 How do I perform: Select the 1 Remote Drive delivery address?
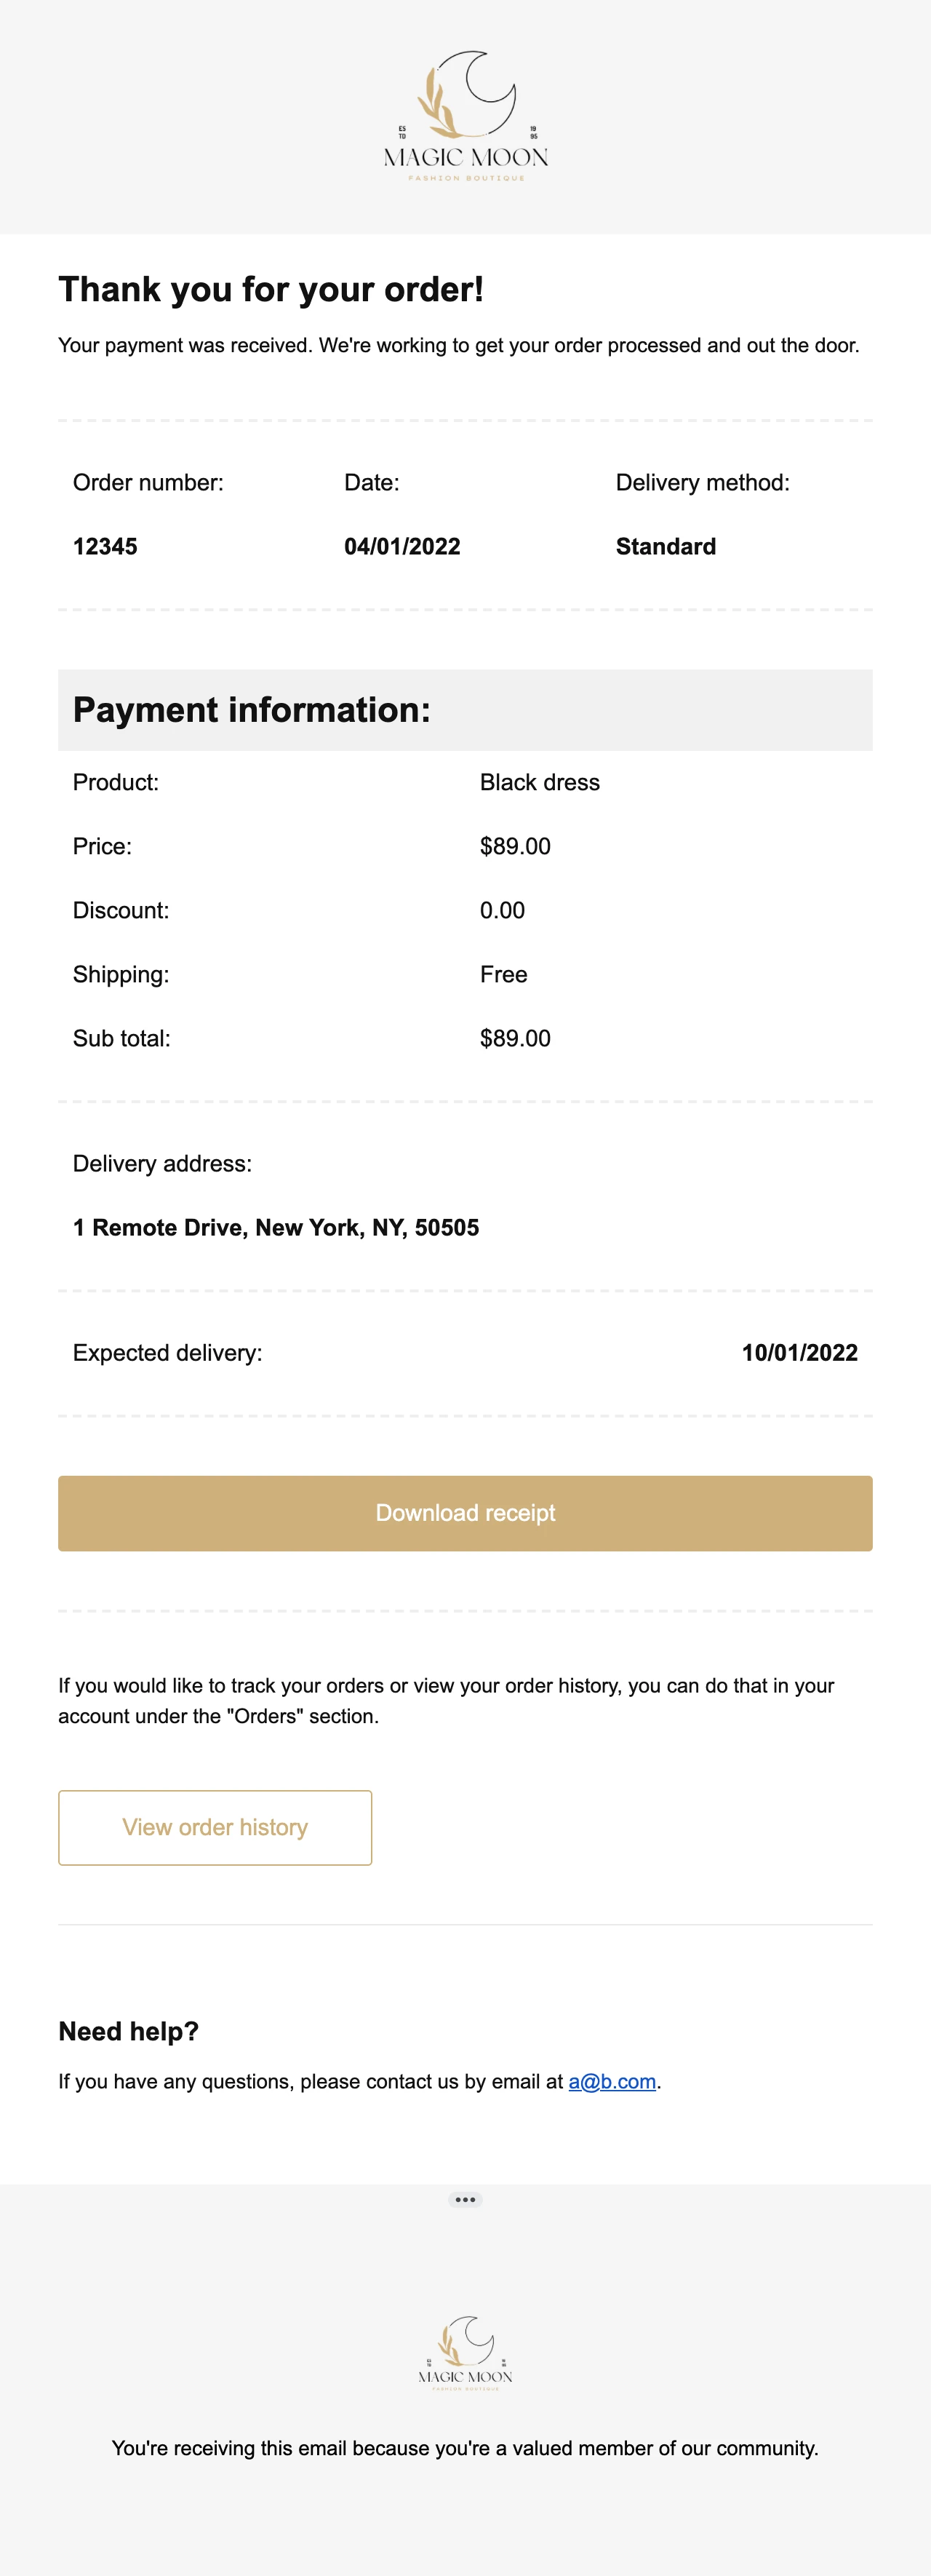point(276,1227)
